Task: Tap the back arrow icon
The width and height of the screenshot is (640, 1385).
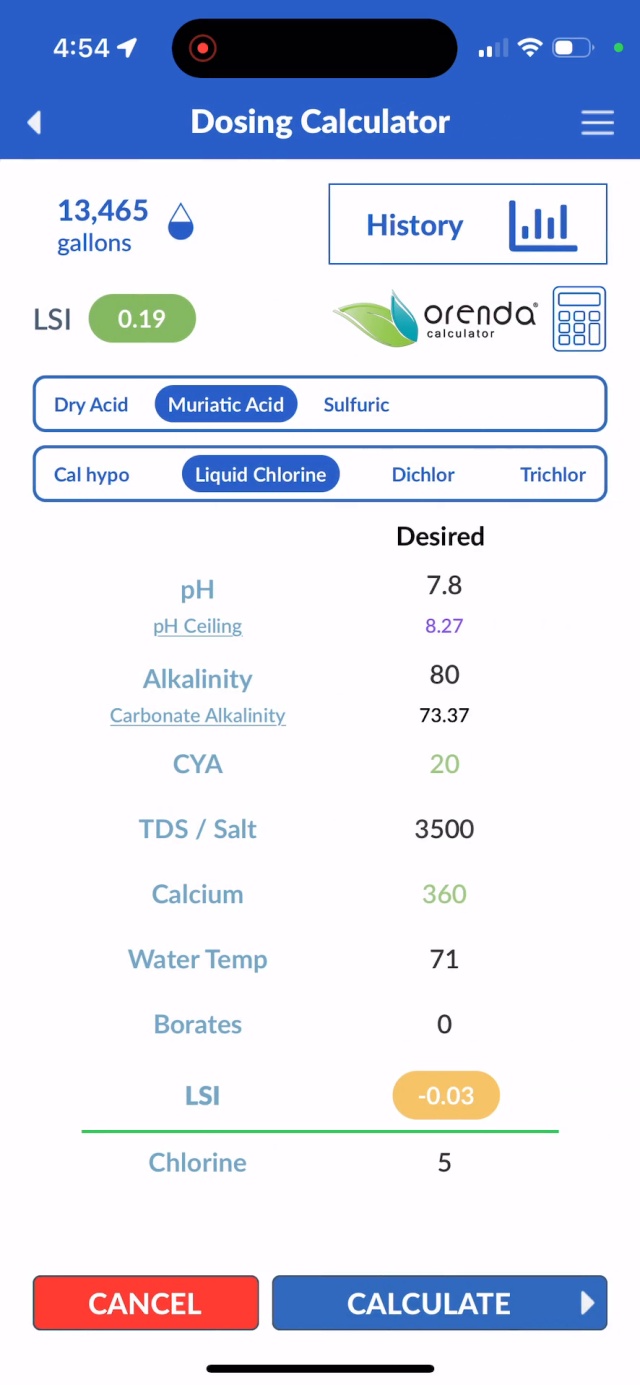Action: tap(34, 122)
